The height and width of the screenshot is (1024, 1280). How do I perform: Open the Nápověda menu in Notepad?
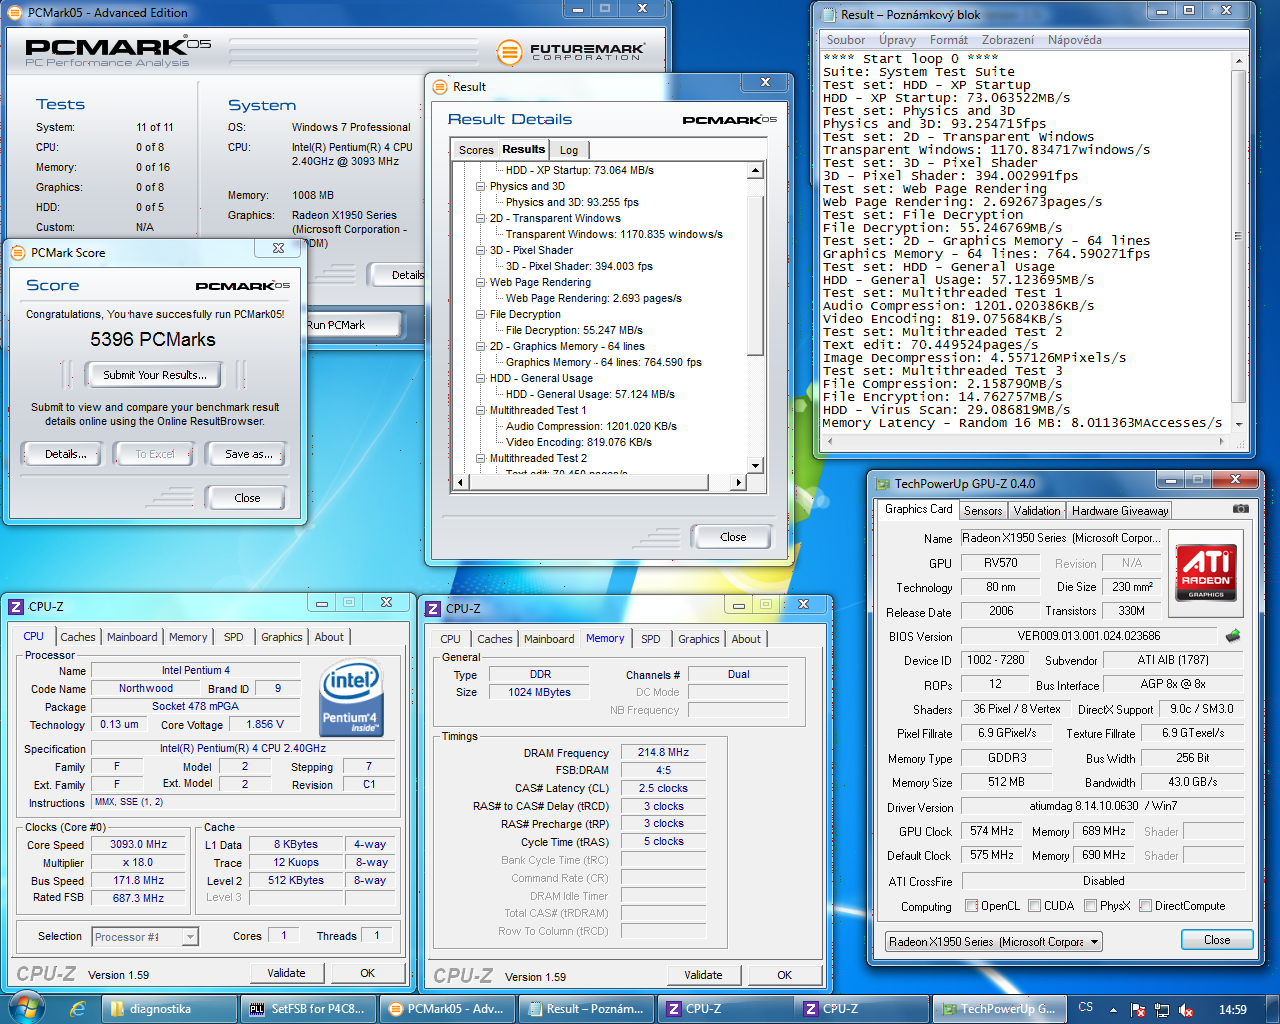[1074, 40]
